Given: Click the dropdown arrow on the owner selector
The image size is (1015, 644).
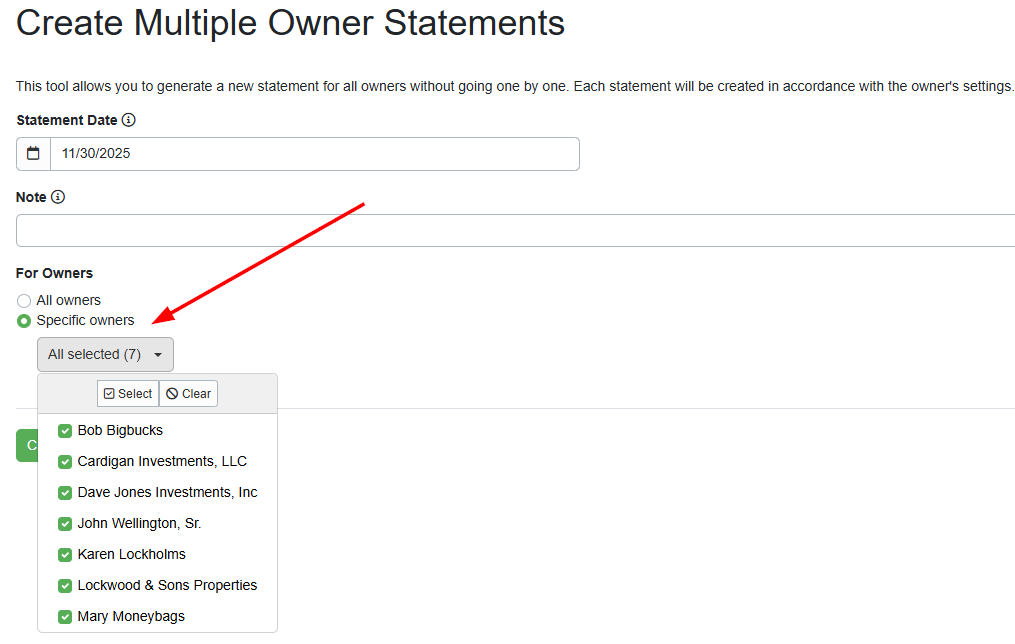Looking at the screenshot, I should (158, 354).
